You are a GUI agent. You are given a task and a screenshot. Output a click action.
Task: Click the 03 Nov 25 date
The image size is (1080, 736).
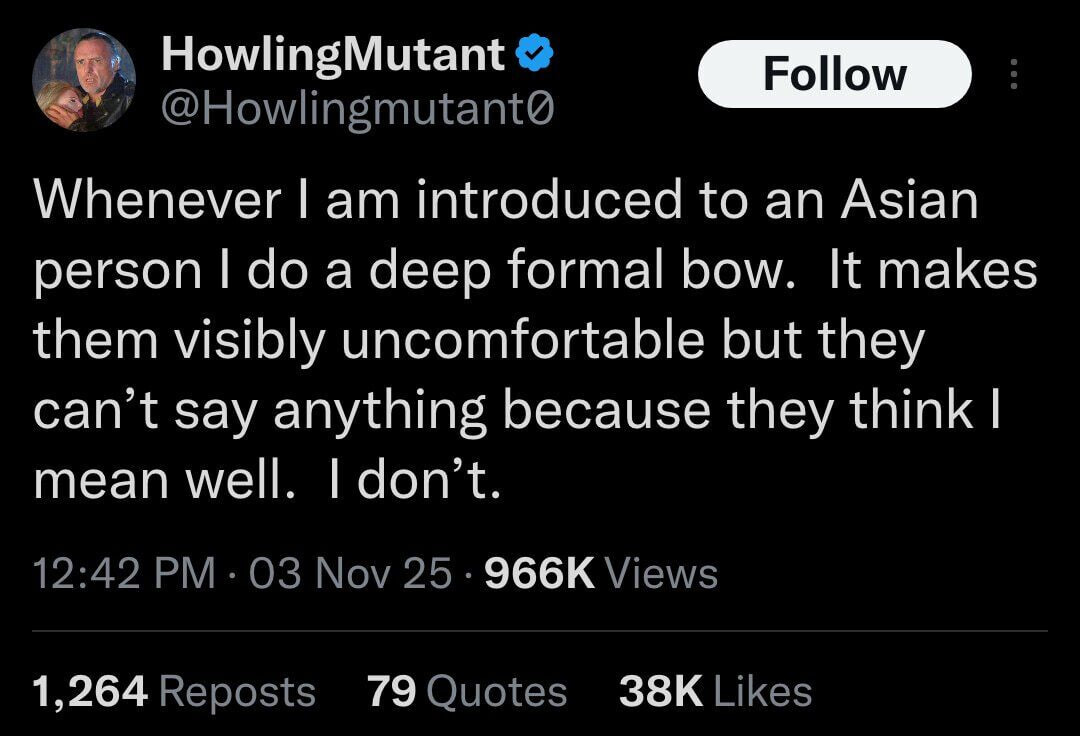[x=351, y=574]
